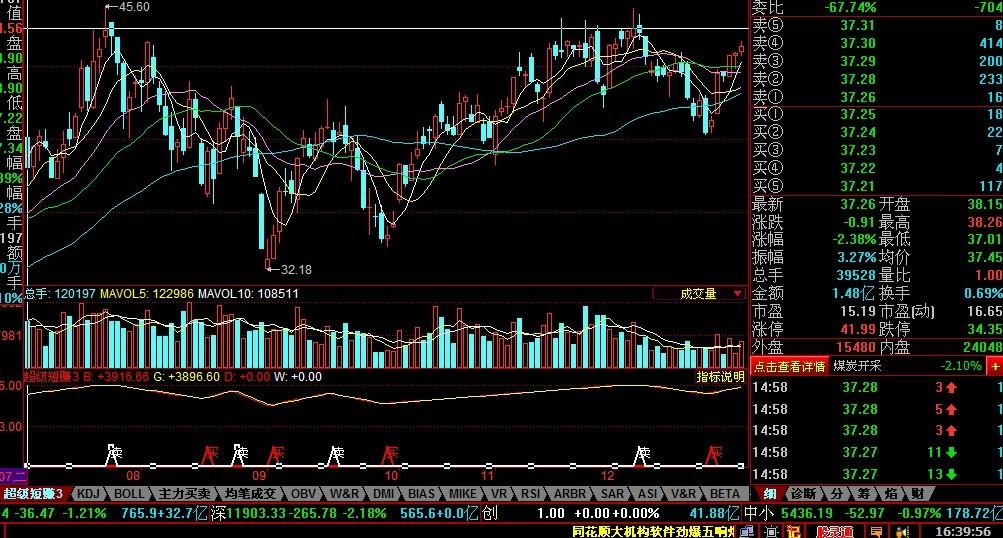Select the BOLL indicator tab
1003x538 pixels.
point(129,494)
